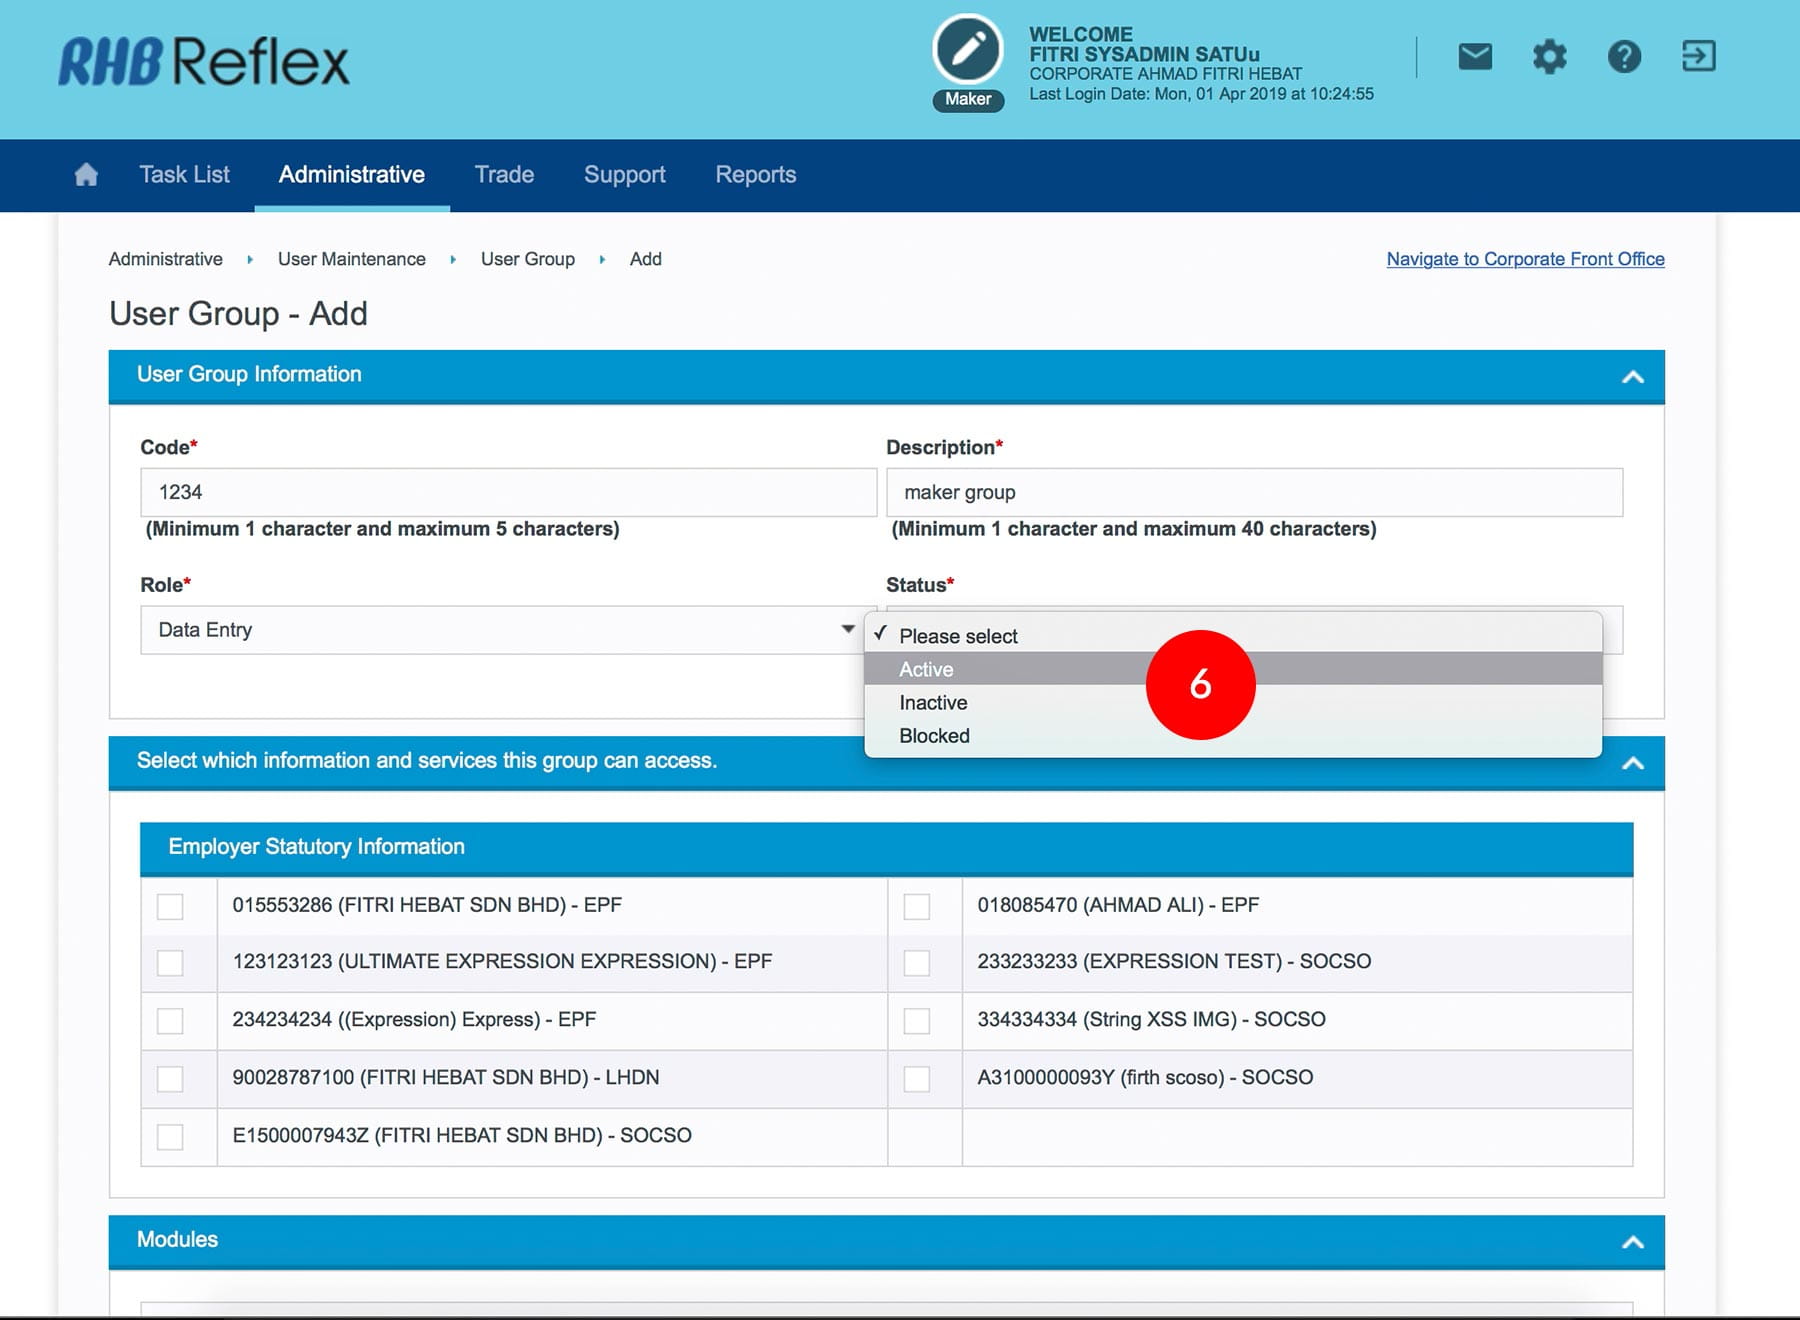Open the mail envelope inbox icon

tap(1475, 57)
